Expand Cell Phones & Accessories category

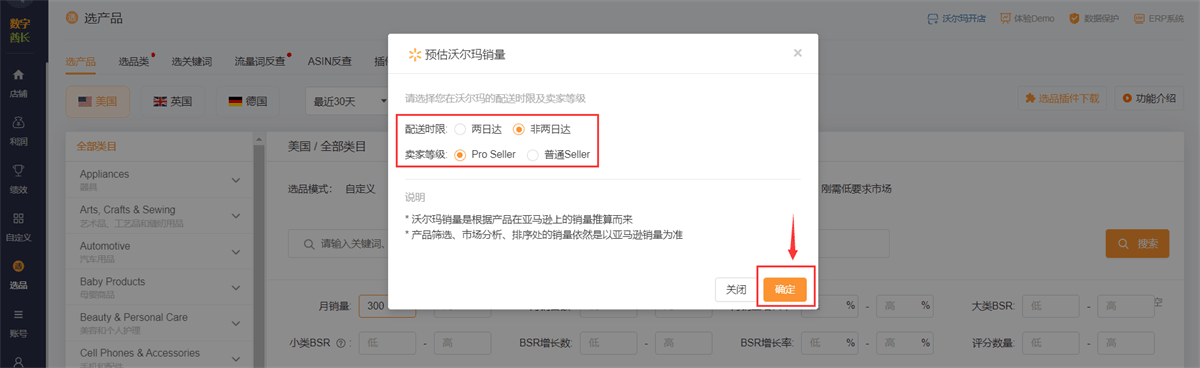(x=236, y=358)
